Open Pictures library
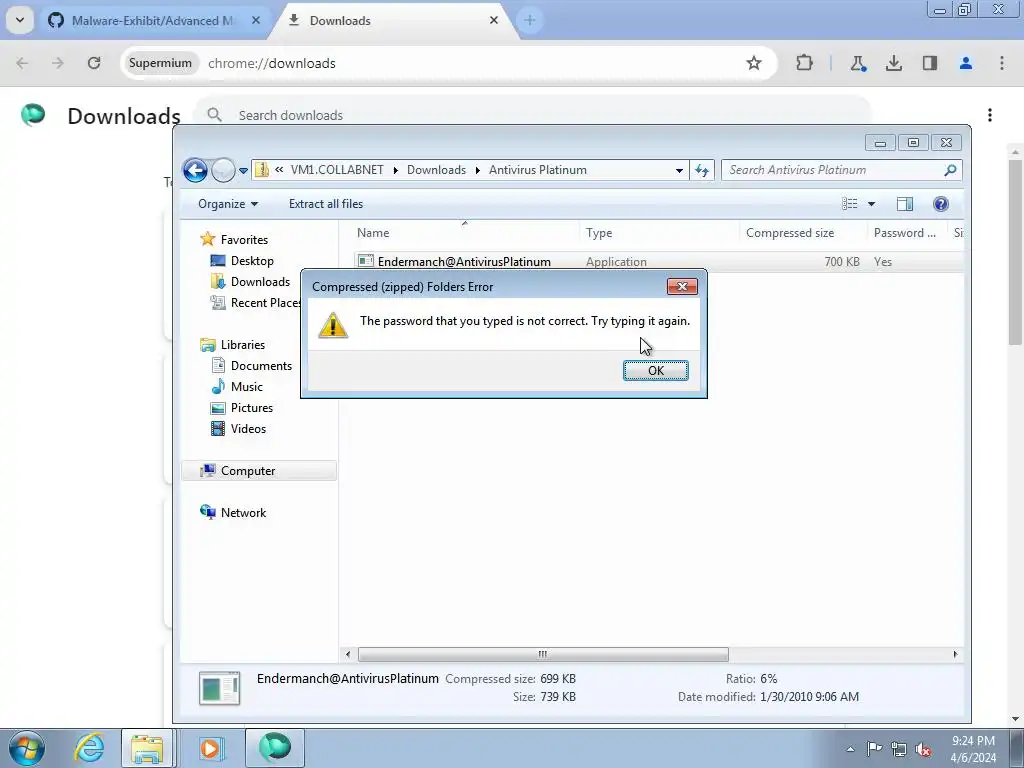This screenshot has width=1024, height=768. 251,408
